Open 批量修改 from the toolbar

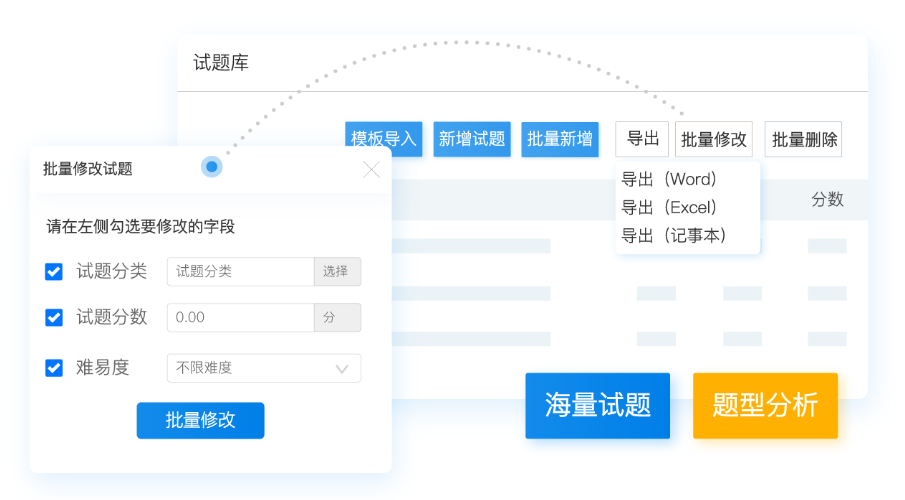pyautogui.click(x=714, y=140)
